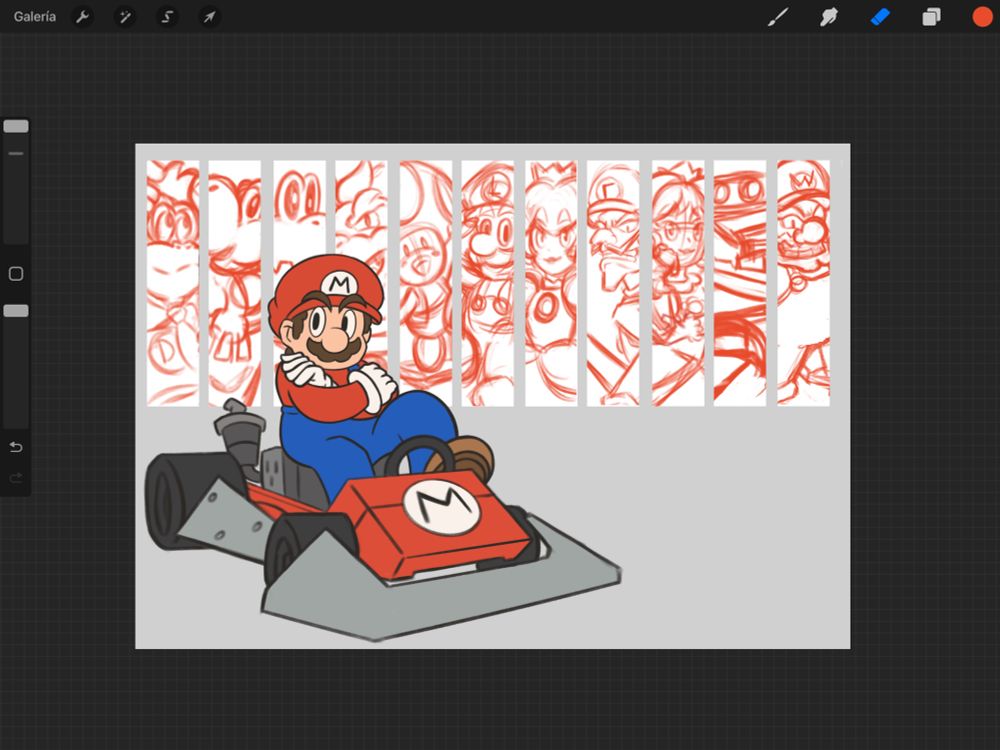Open the Brush library

[x=778, y=16]
